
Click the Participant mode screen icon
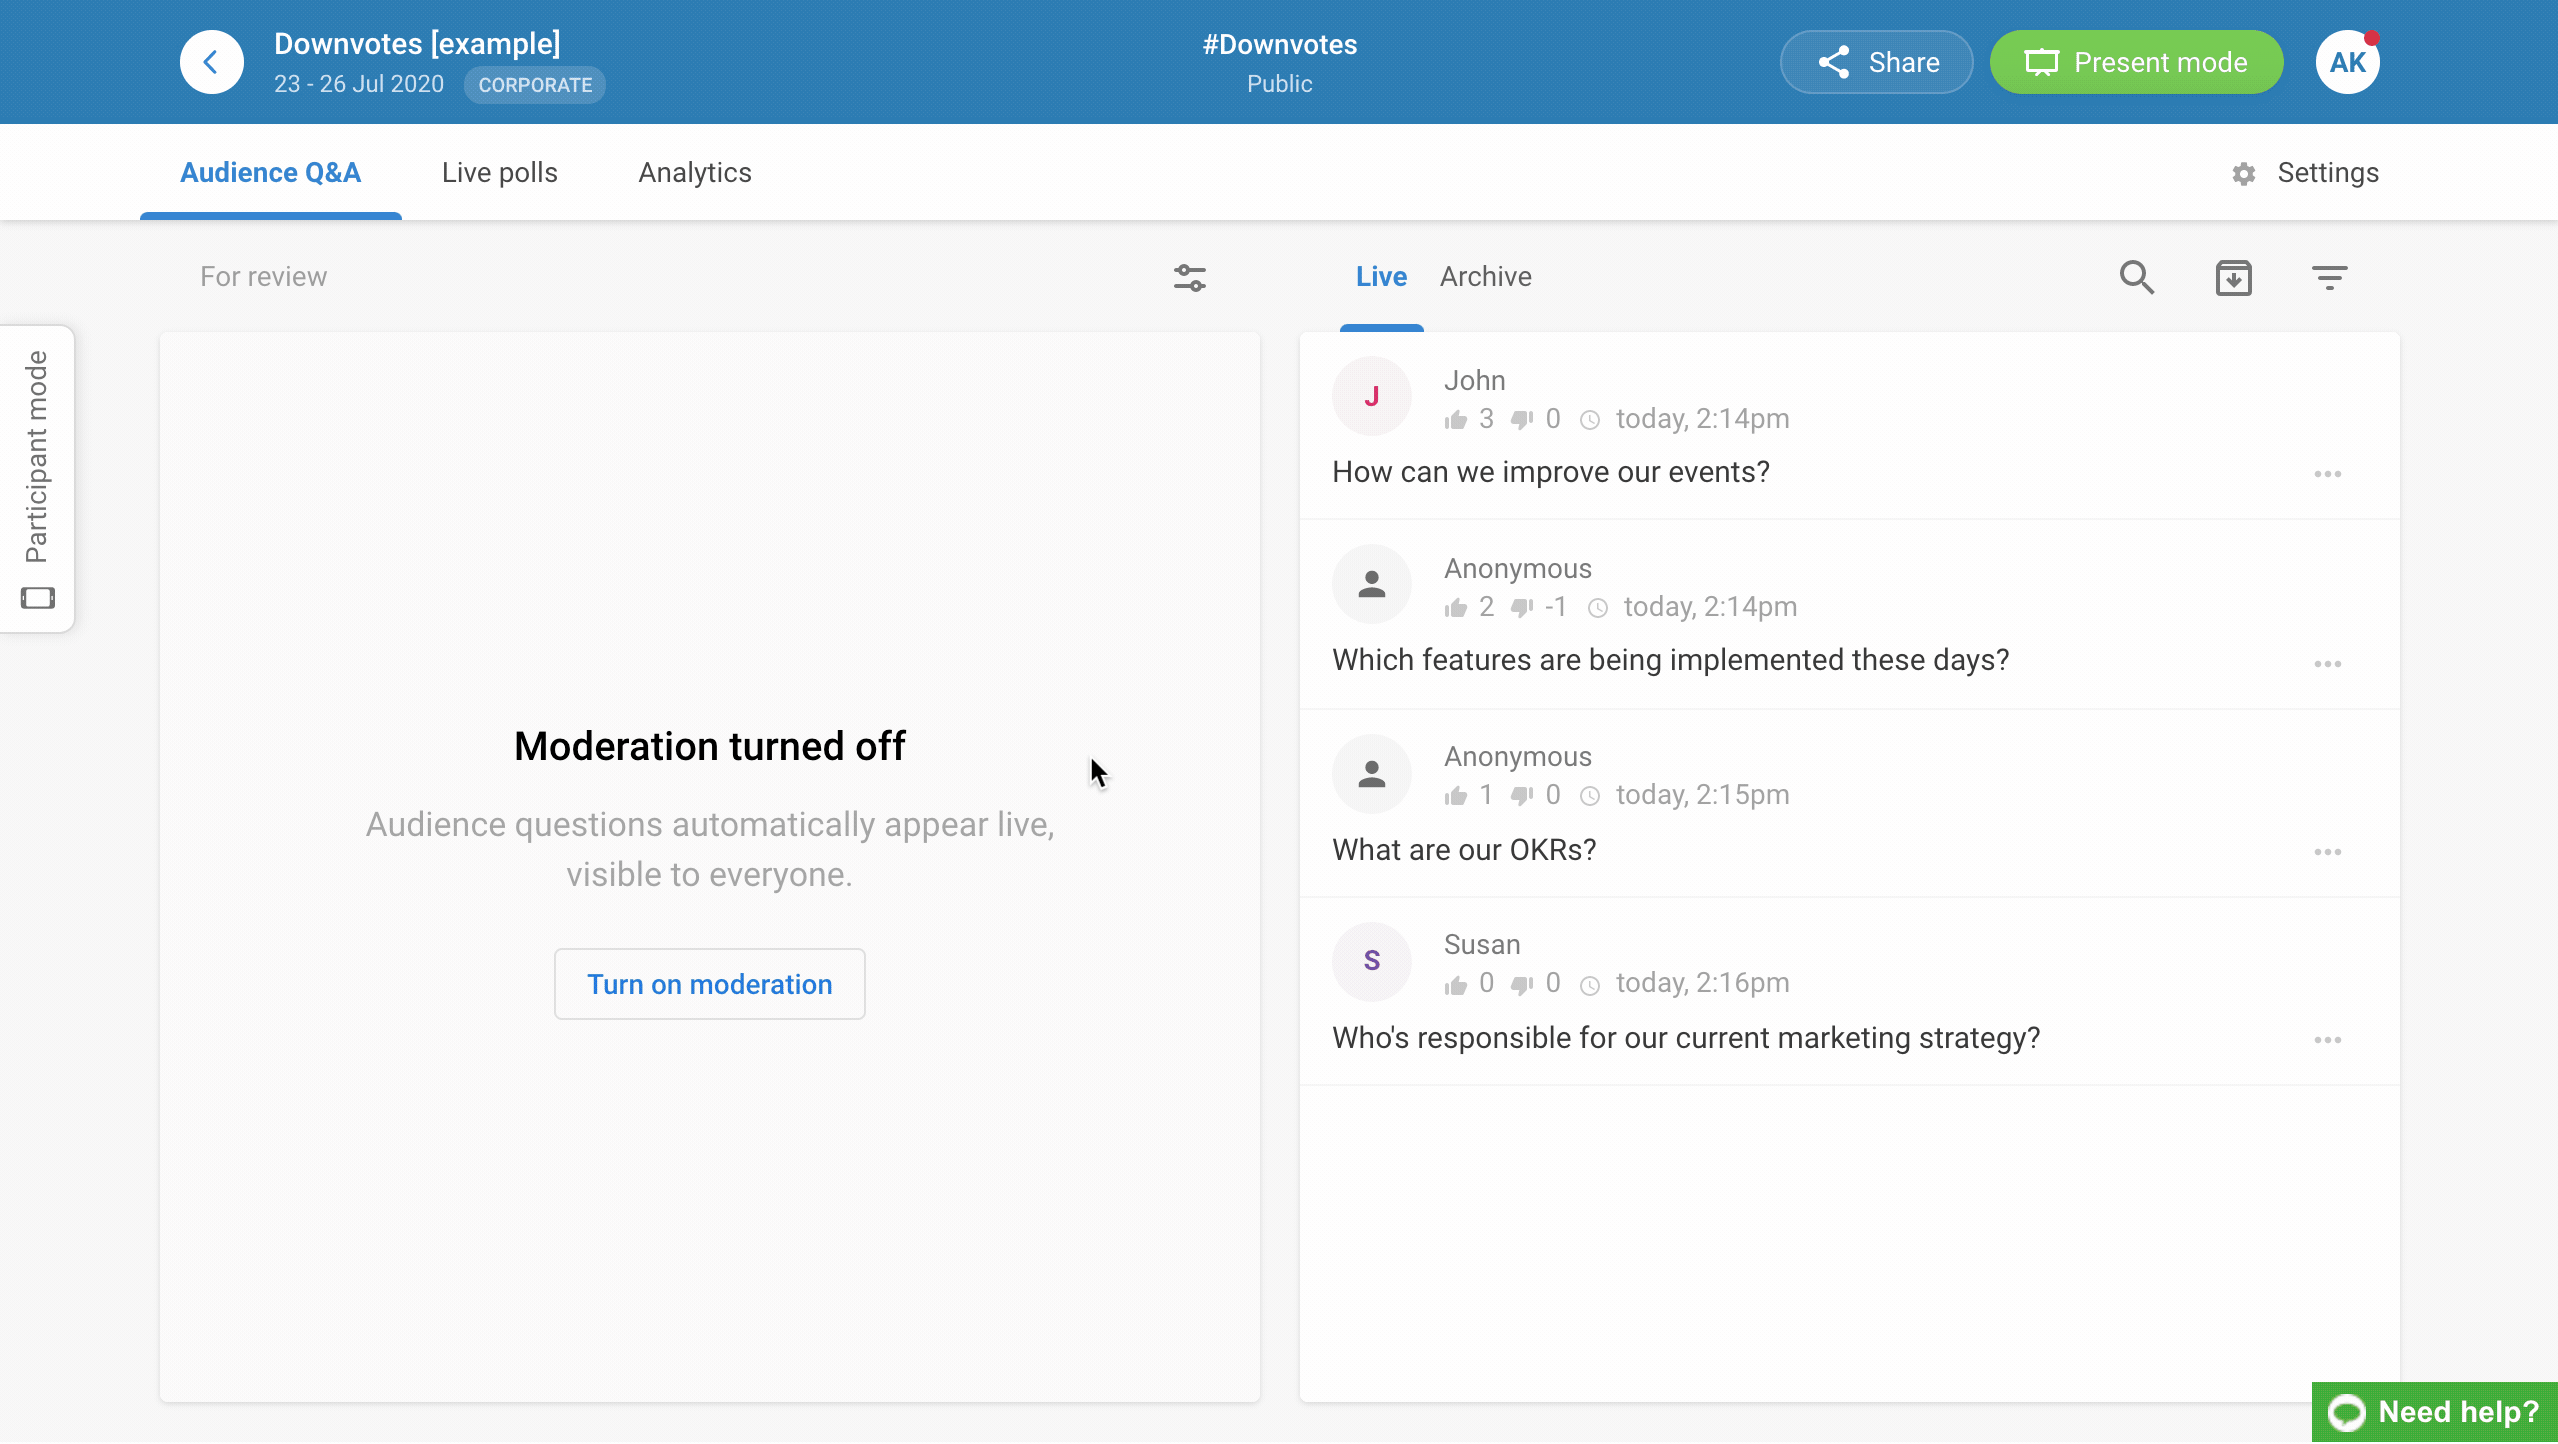[x=38, y=598]
